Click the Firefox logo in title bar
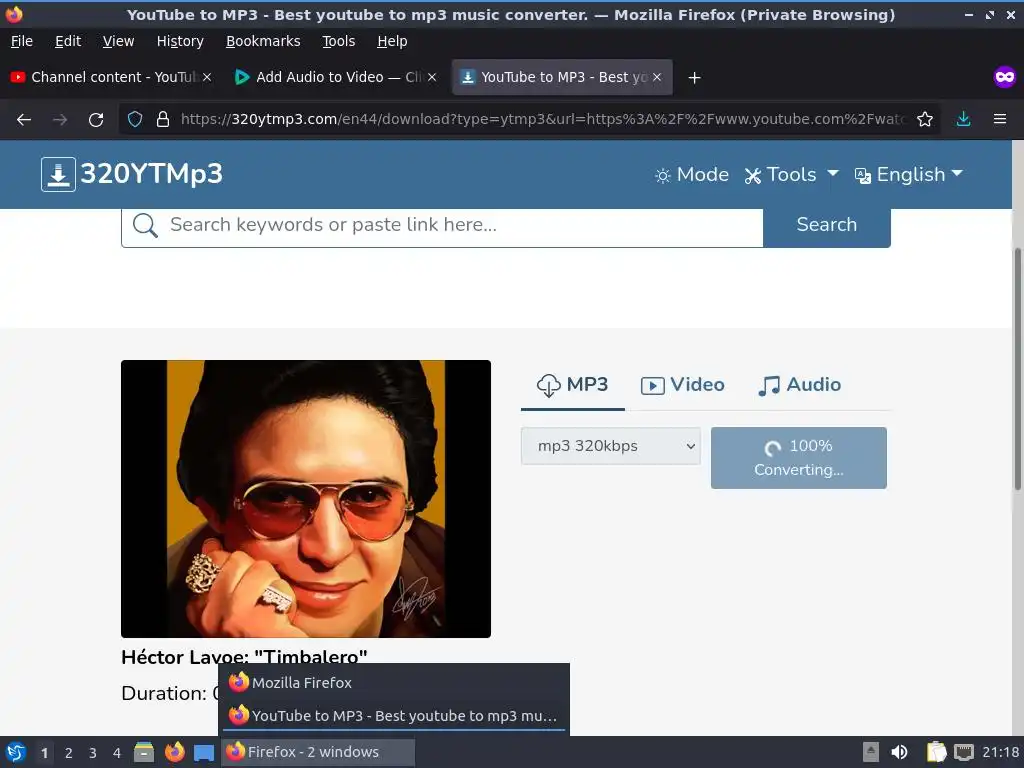The height and width of the screenshot is (768, 1024). pyautogui.click(x=14, y=14)
